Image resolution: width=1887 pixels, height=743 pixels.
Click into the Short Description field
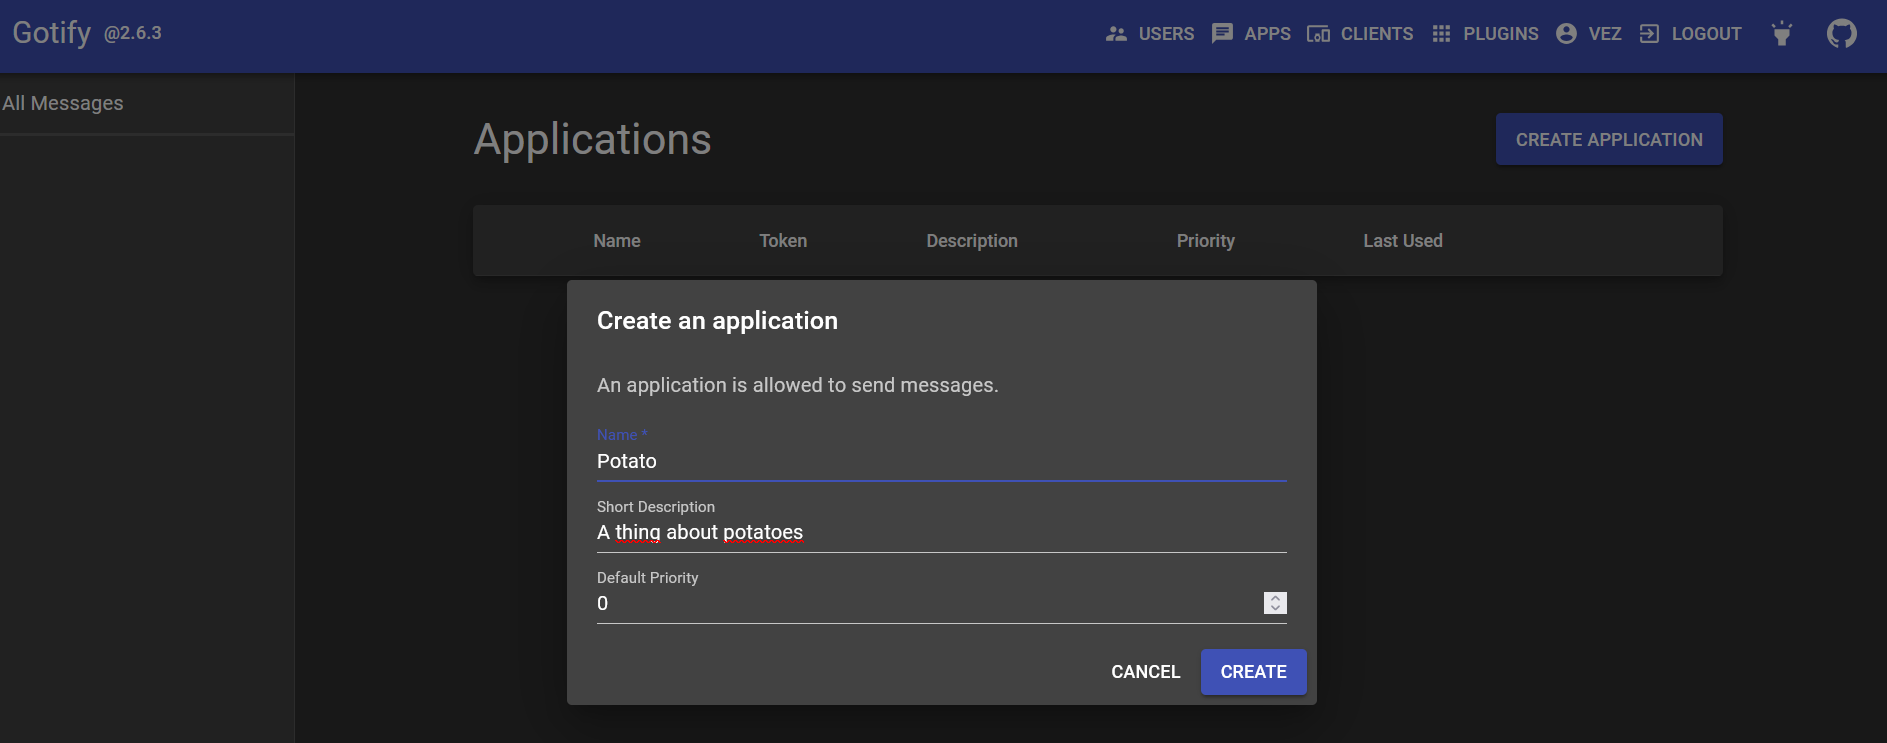940,532
